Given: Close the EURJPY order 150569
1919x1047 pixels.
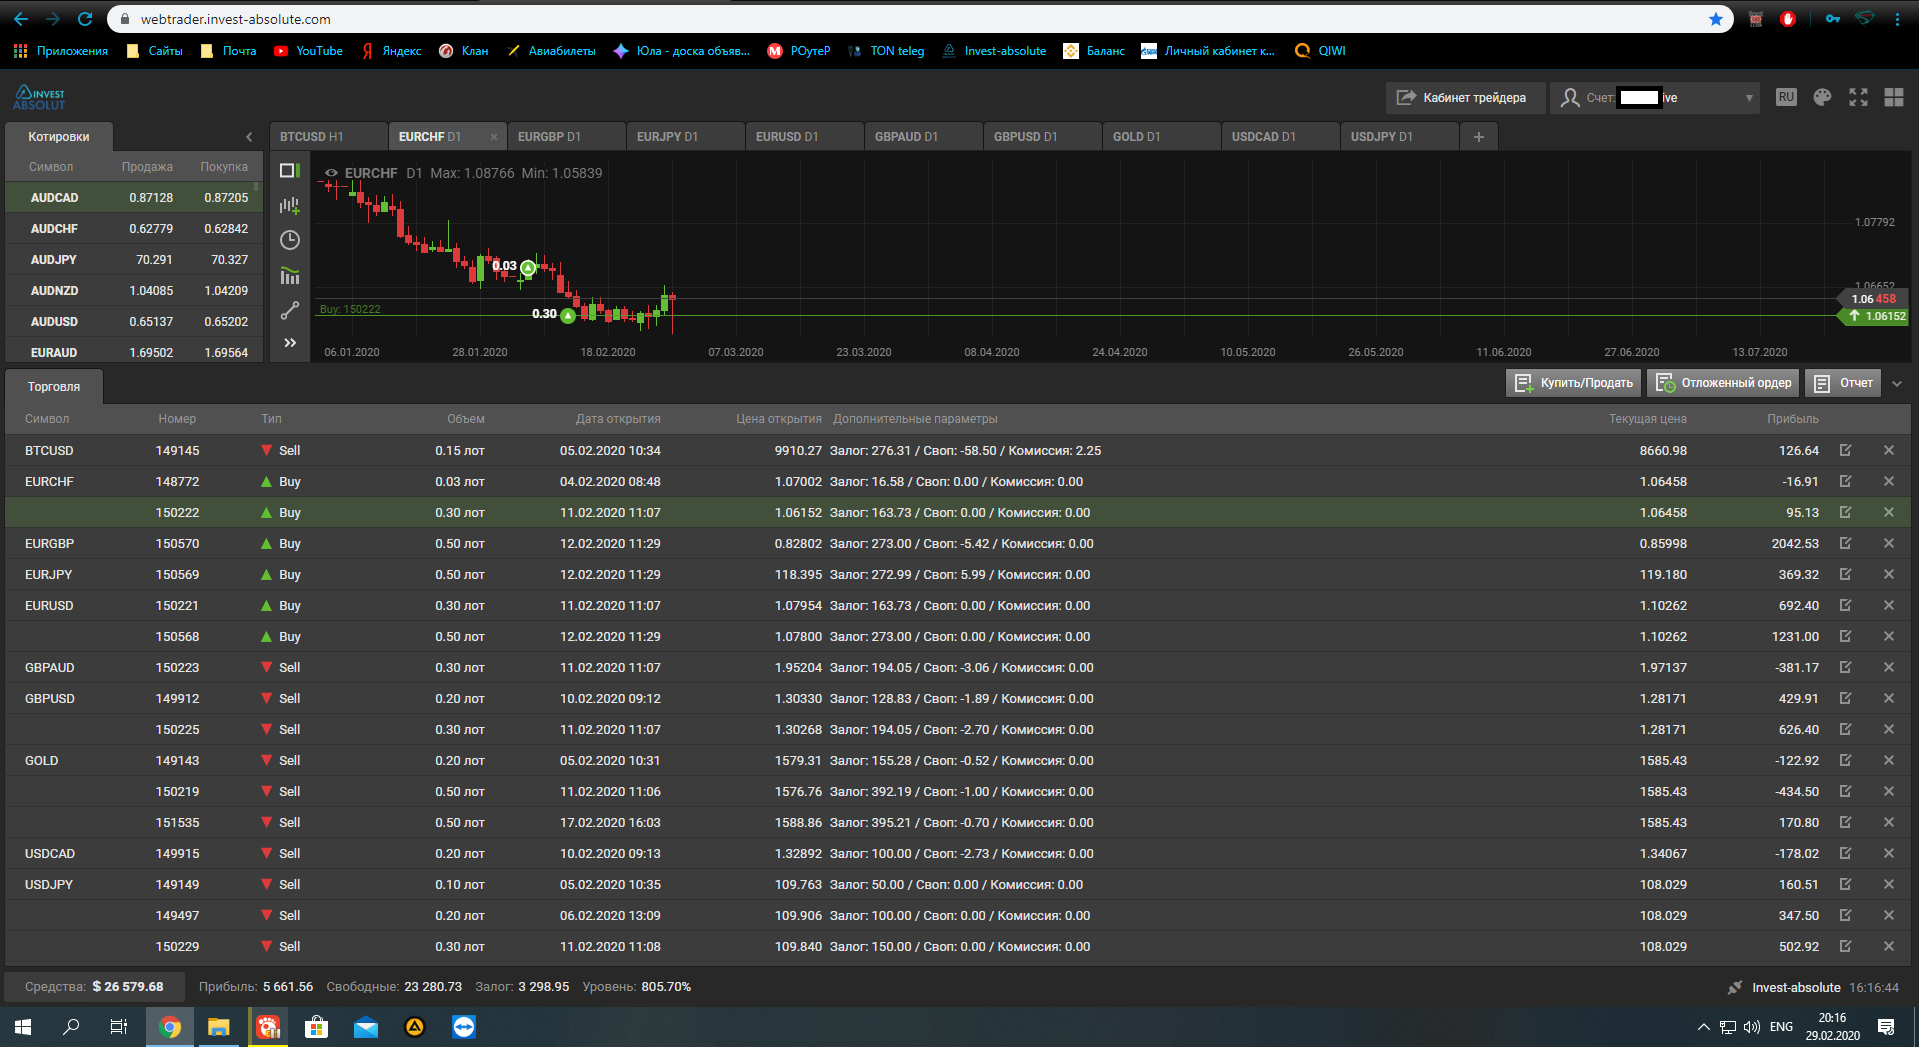Looking at the screenshot, I should (1889, 574).
